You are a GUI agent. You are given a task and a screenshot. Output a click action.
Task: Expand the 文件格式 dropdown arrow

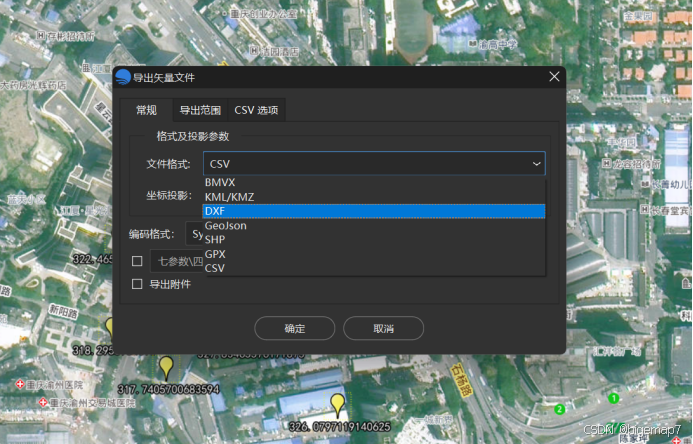click(x=536, y=164)
